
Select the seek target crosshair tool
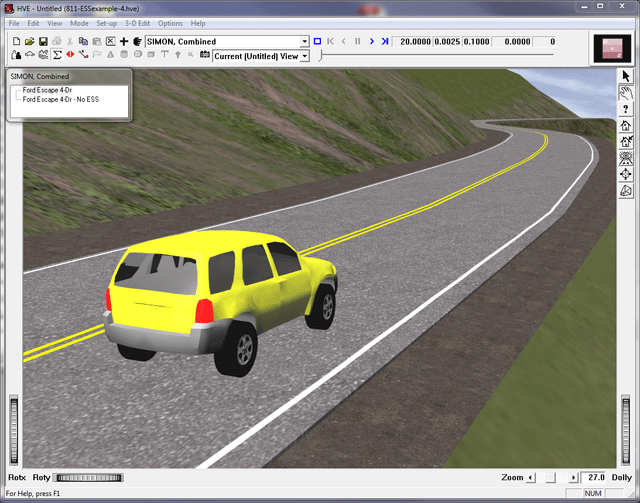625,174
